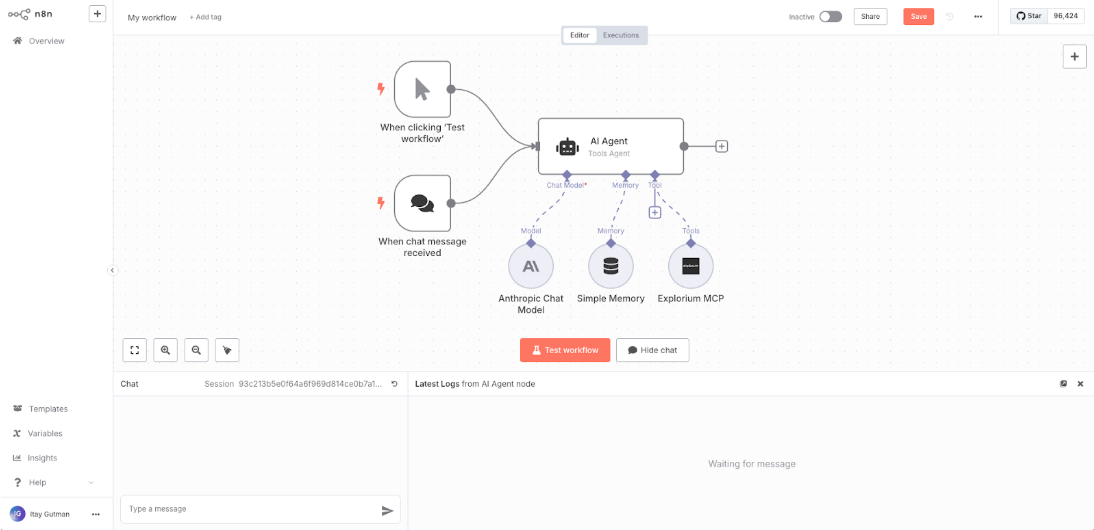1094x530 pixels.
Task: Reset the chat session
Action: (x=394, y=384)
